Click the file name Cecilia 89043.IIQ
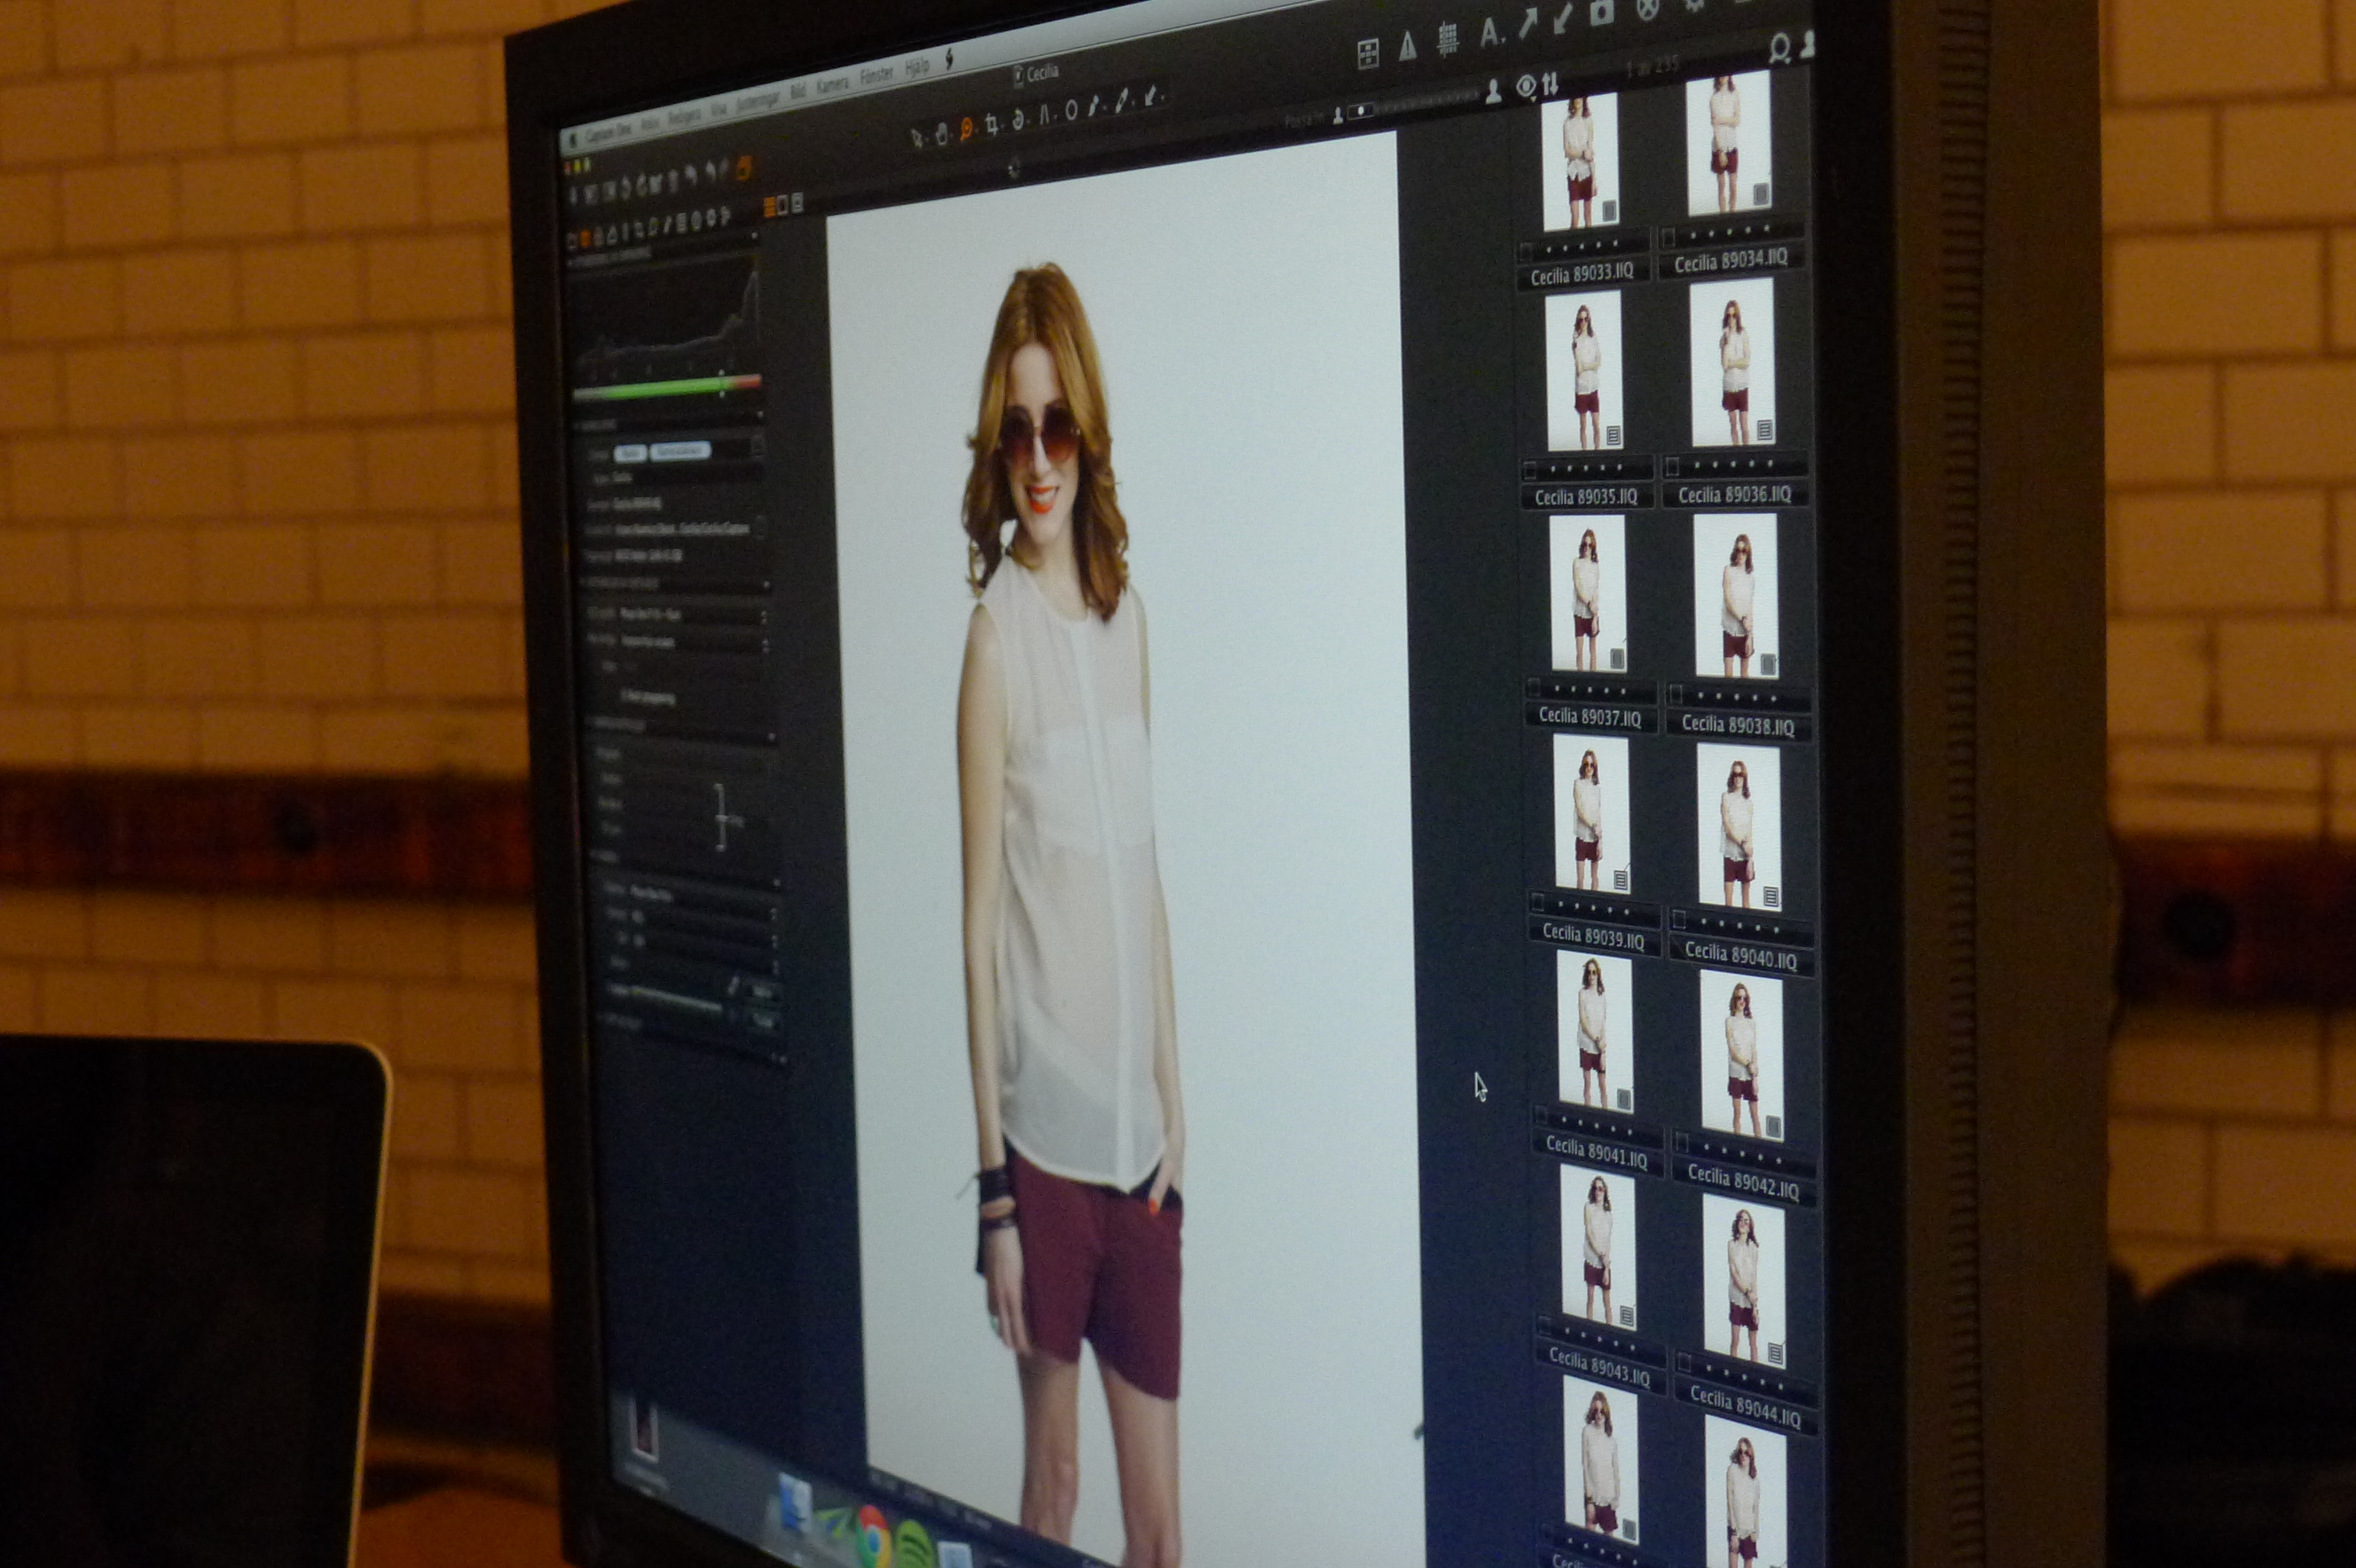The image size is (2356, 1568). coord(1599,1366)
